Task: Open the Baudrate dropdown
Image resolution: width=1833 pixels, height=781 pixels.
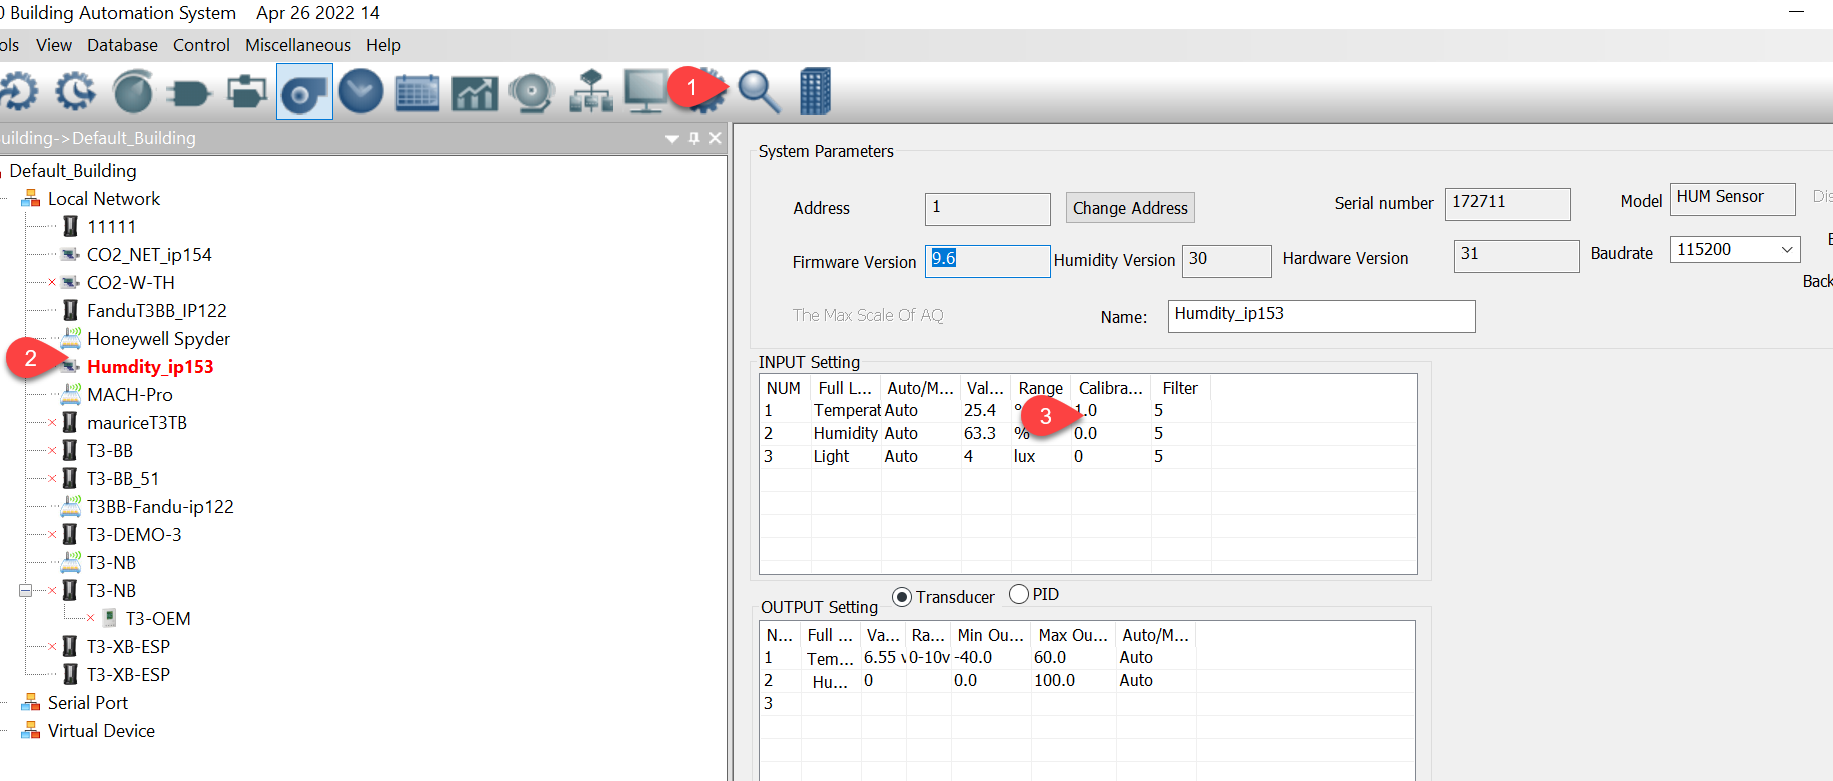Action: pyautogui.click(x=1786, y=250)
